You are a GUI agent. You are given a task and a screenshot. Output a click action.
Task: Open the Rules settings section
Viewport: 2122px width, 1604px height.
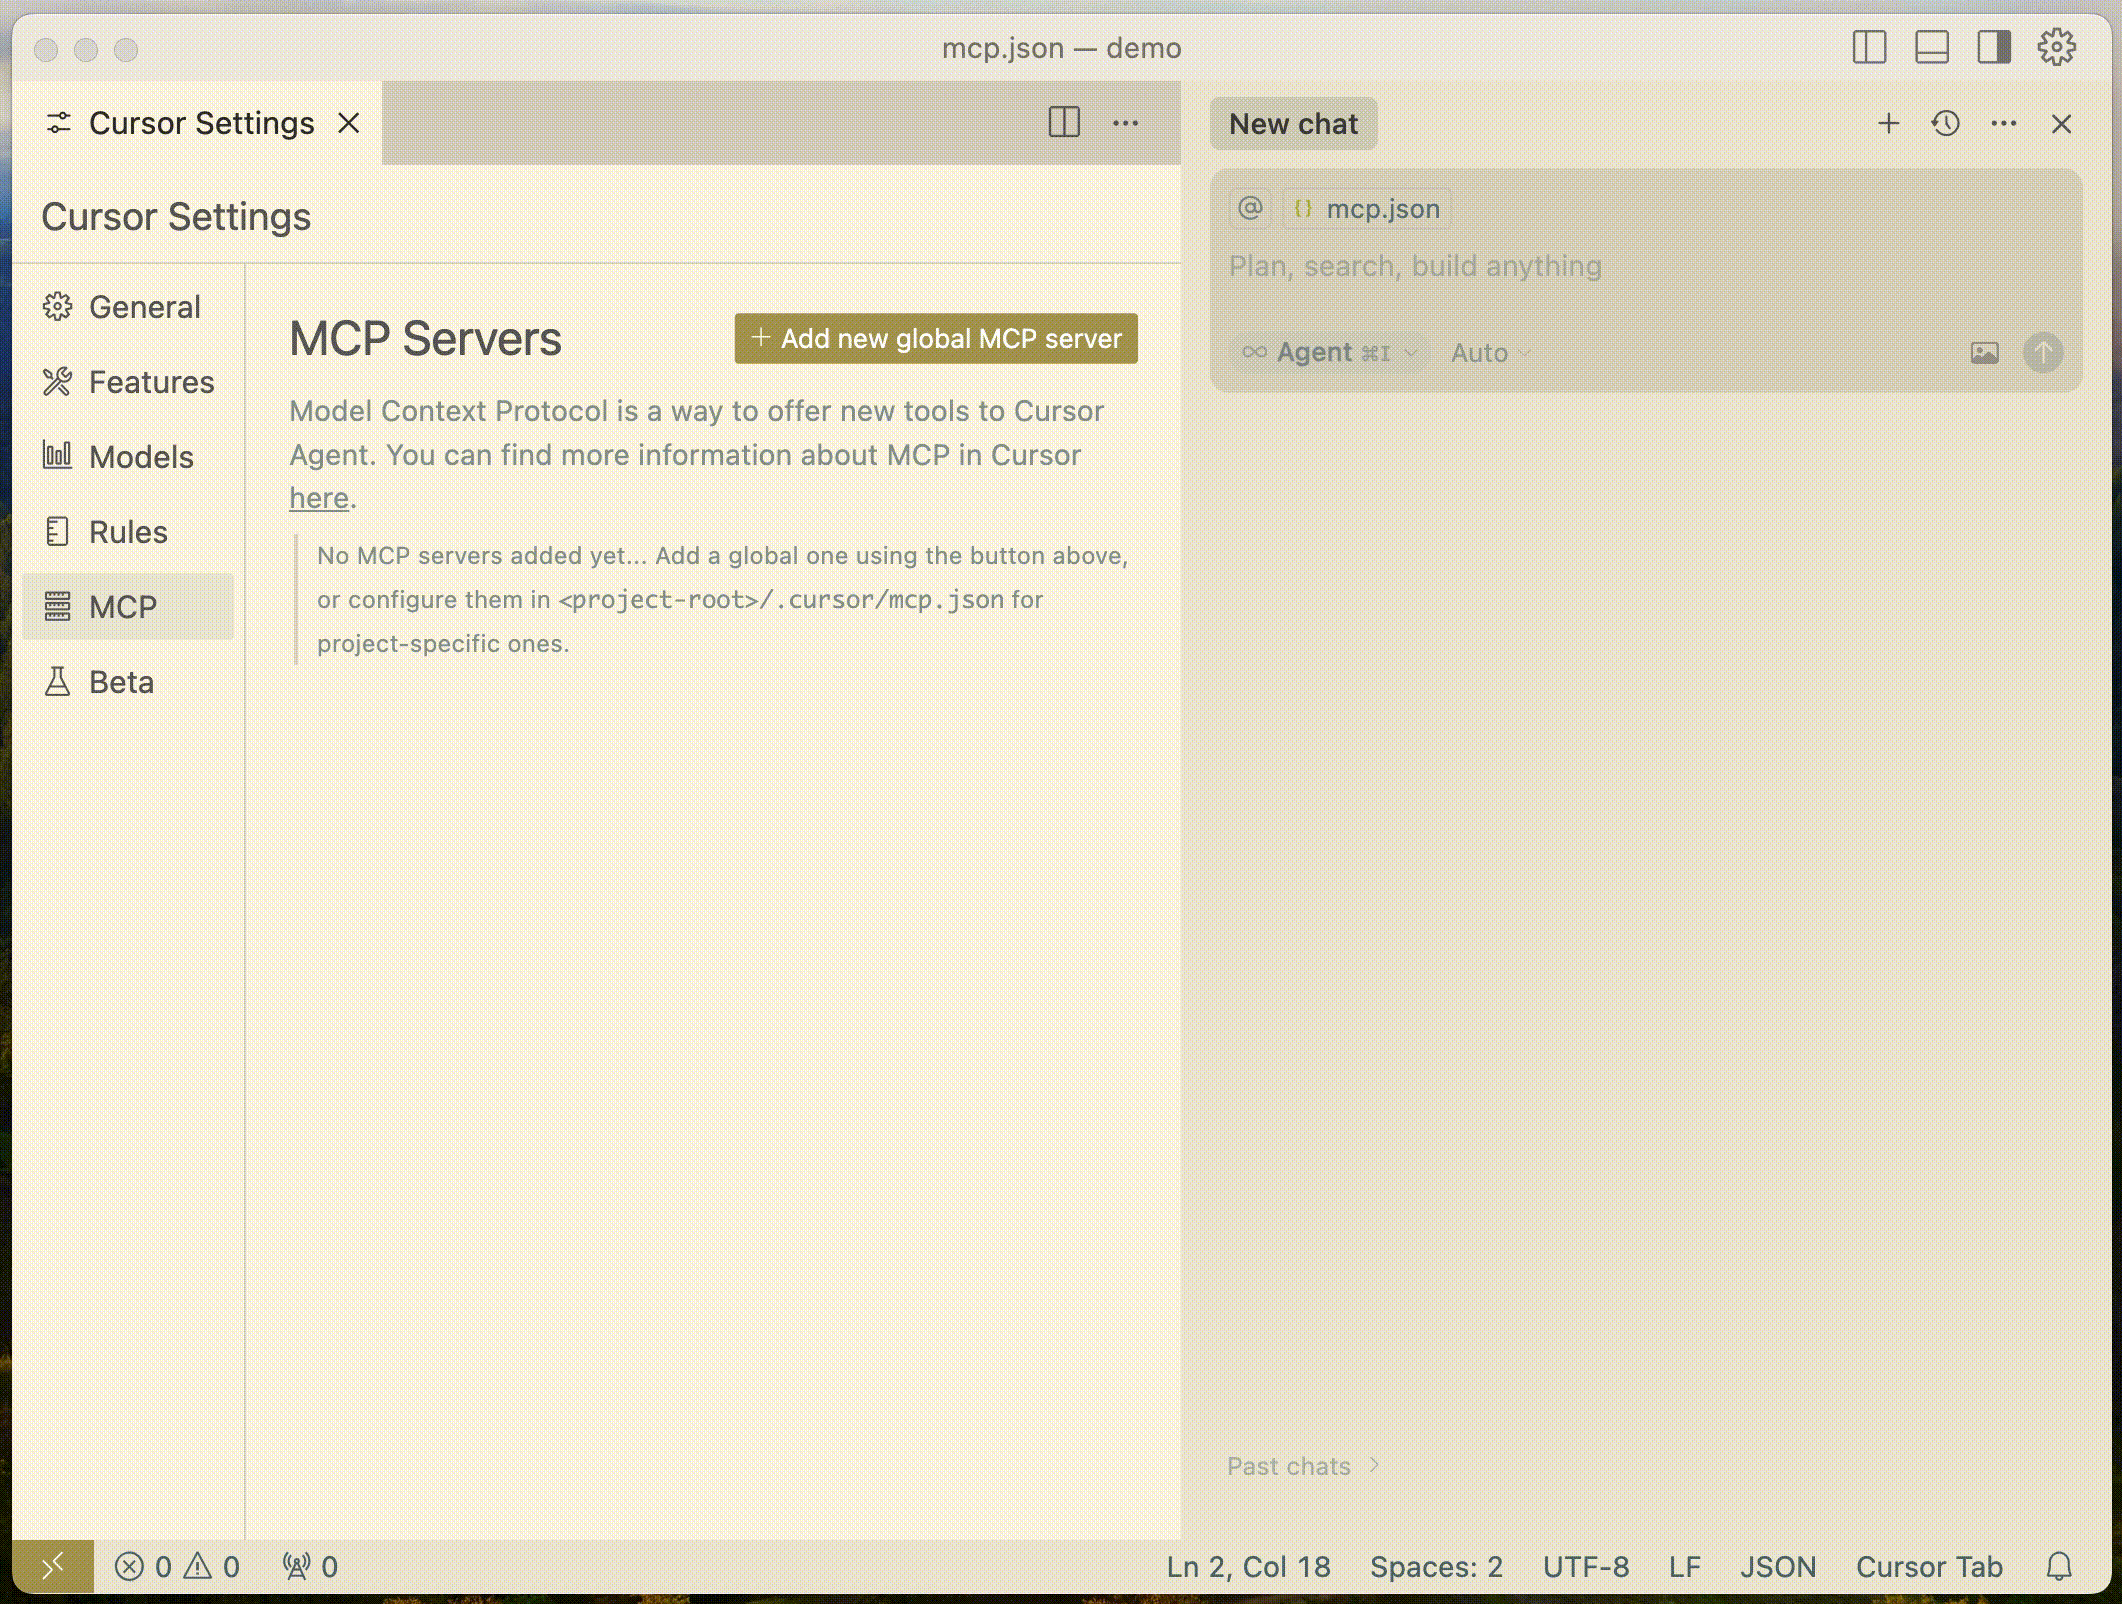pos(128,532)
